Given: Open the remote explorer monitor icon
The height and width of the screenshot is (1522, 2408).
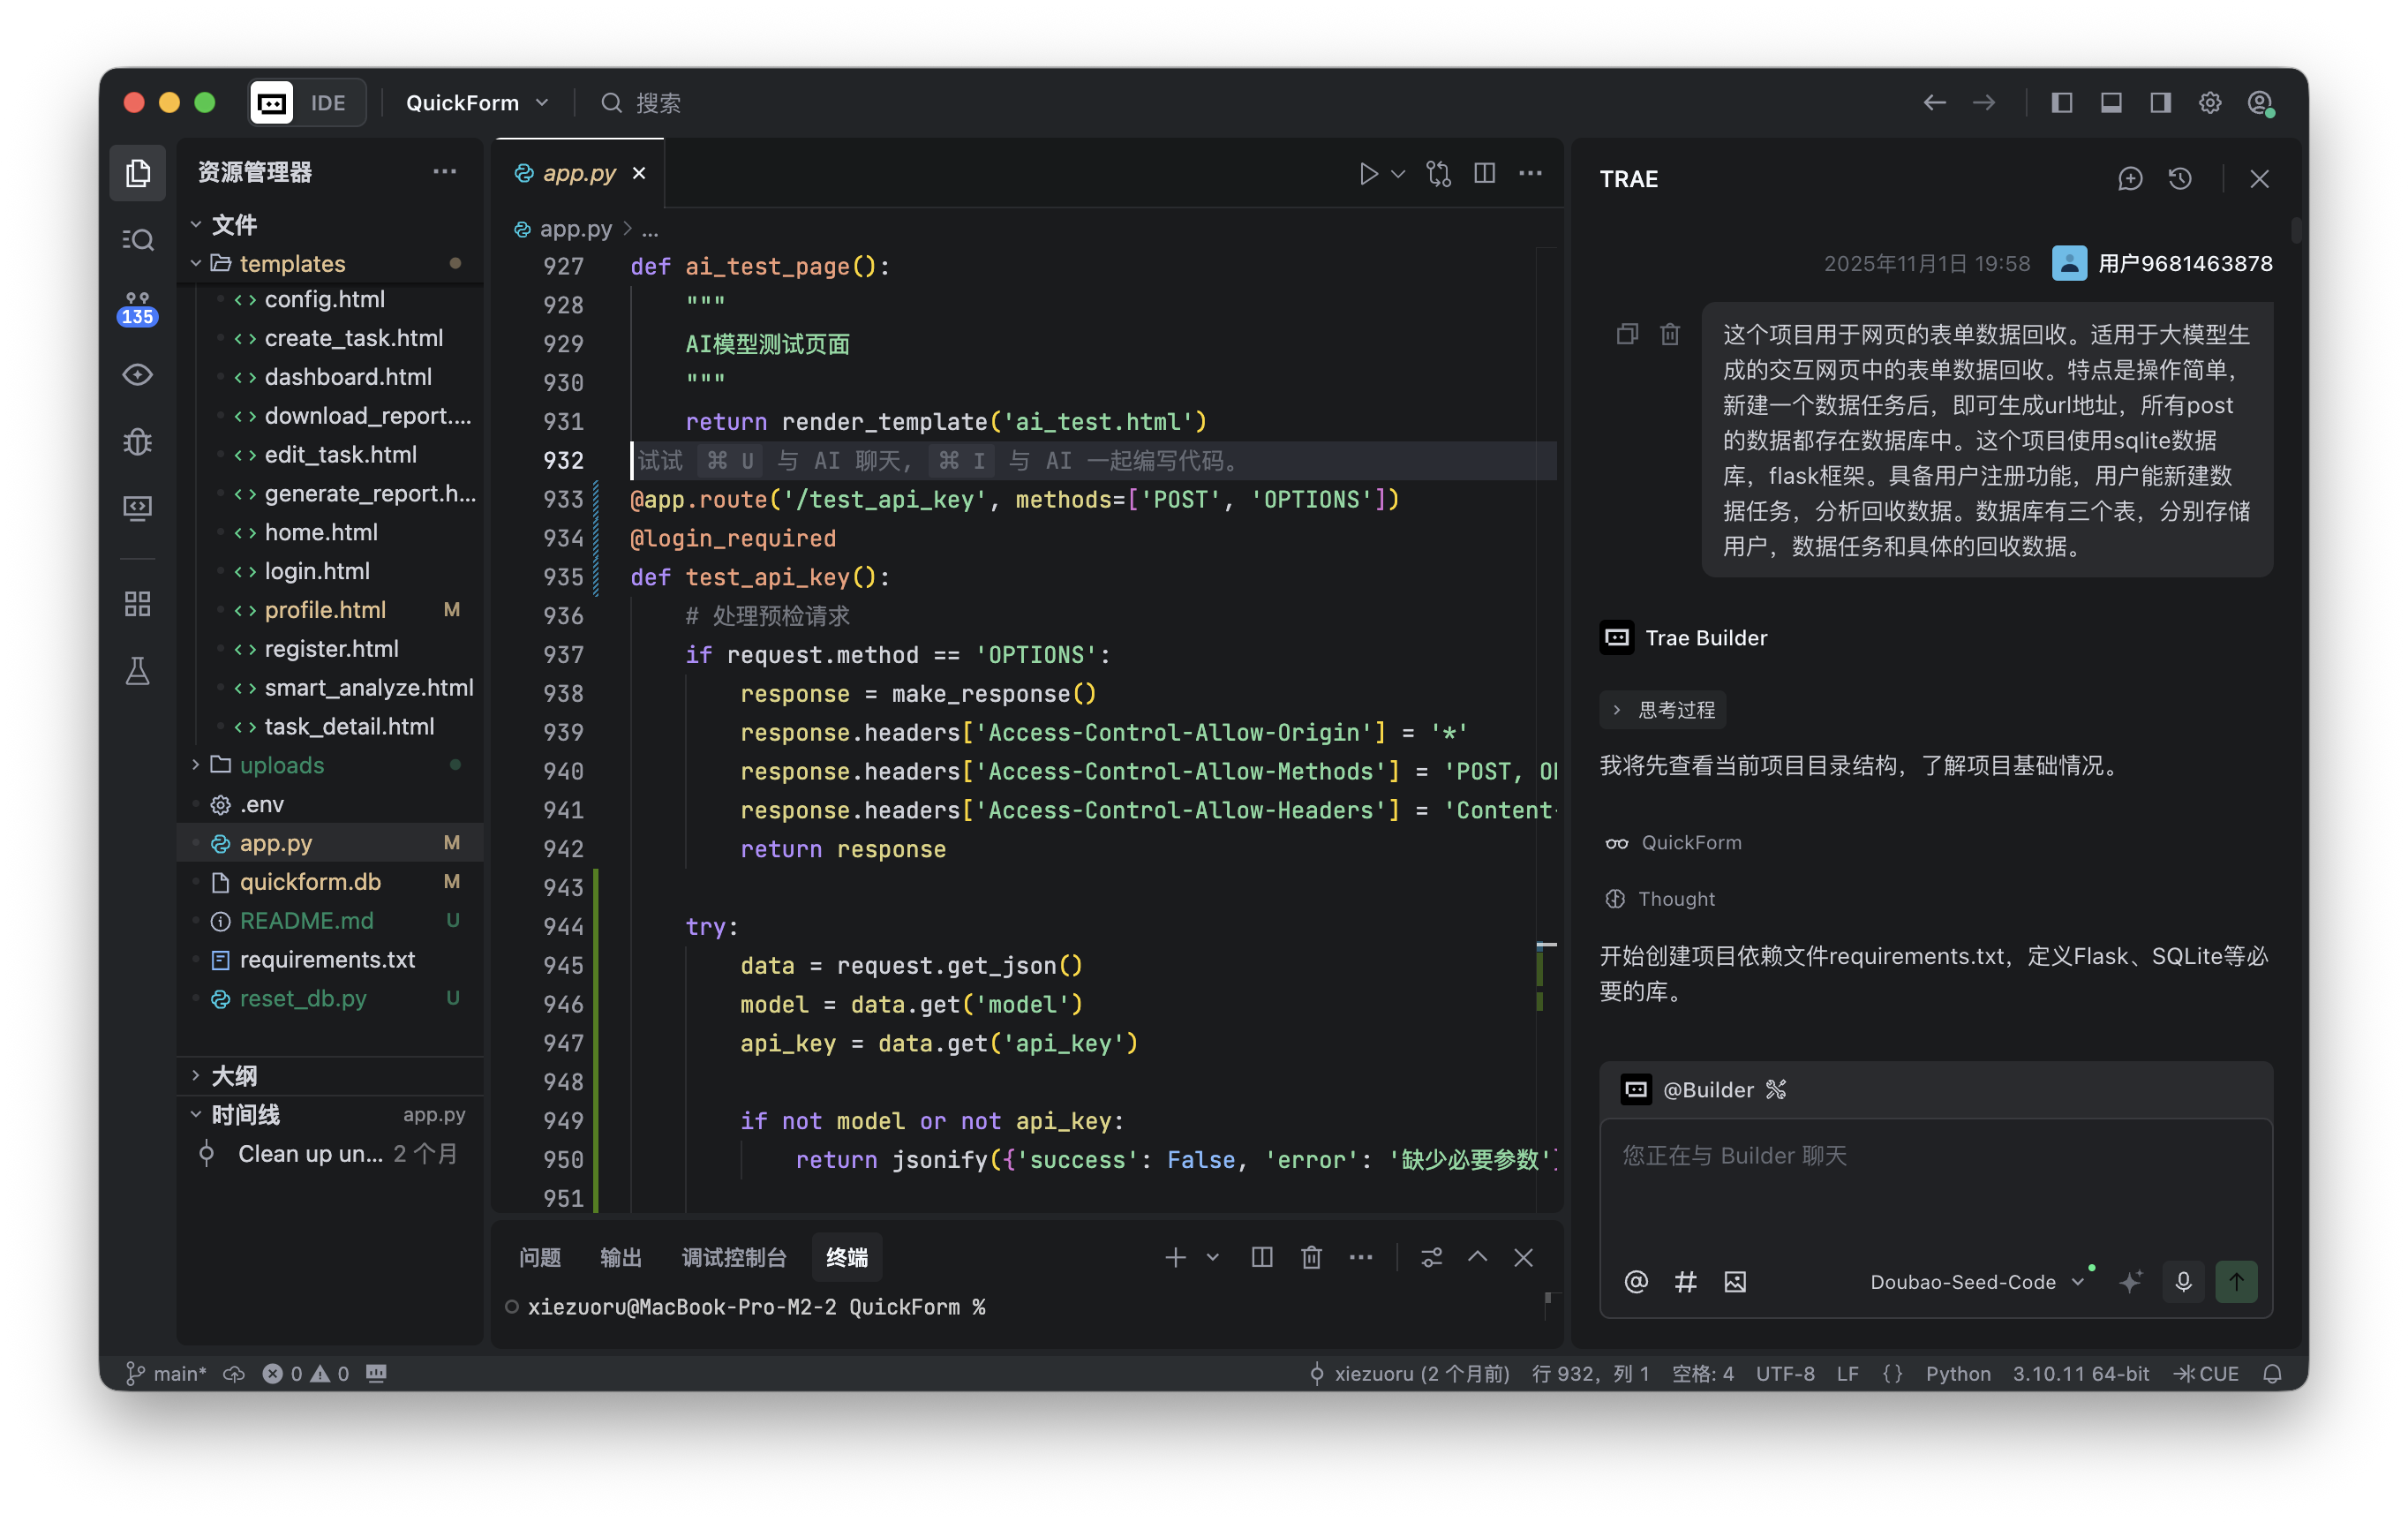Looking at the screenshot, I should coord(138,508).
